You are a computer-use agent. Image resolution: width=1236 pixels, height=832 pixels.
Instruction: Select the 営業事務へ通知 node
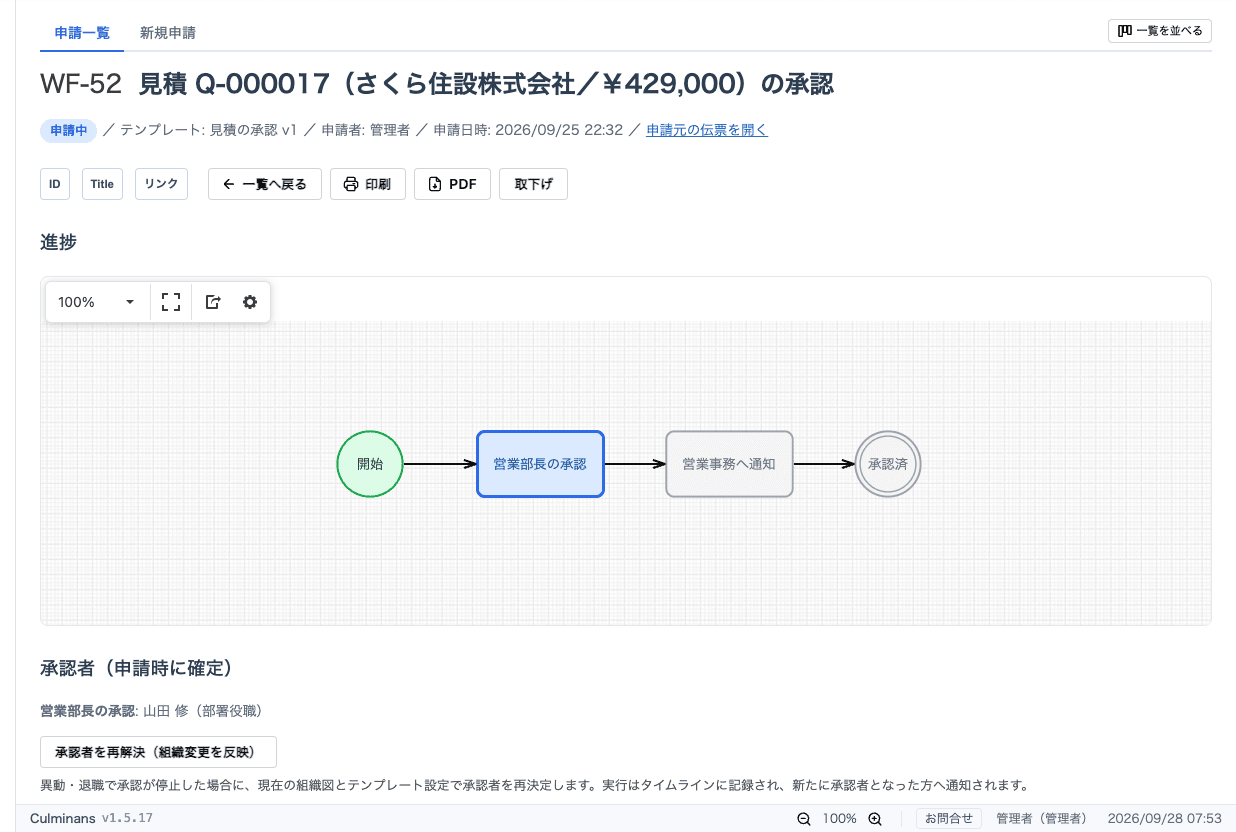tap(729, 464)
